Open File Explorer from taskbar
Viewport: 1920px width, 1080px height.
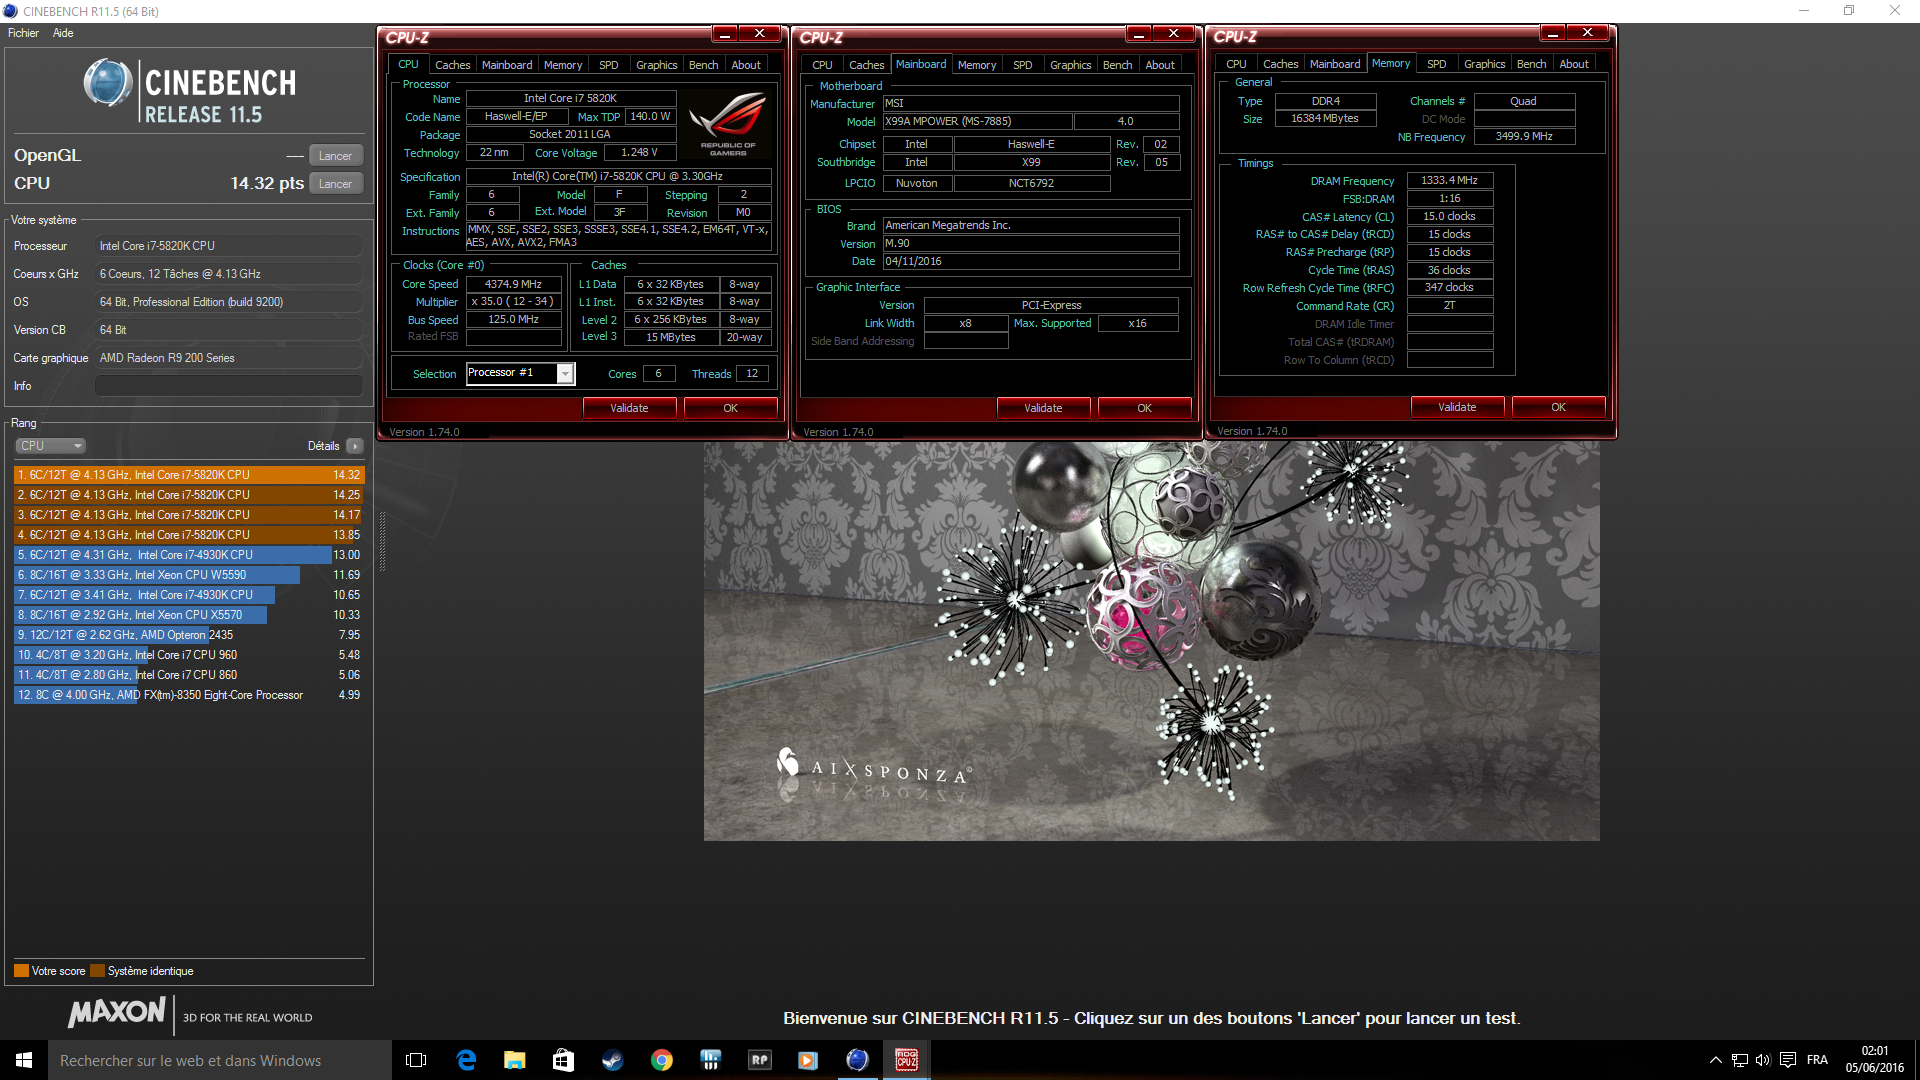tap(514, 1060)
